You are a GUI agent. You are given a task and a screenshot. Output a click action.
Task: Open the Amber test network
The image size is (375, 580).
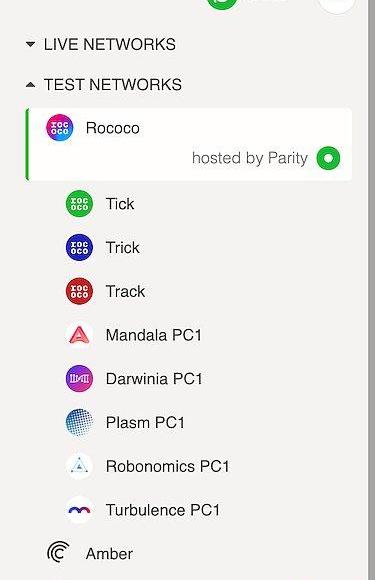click(109, 554)
